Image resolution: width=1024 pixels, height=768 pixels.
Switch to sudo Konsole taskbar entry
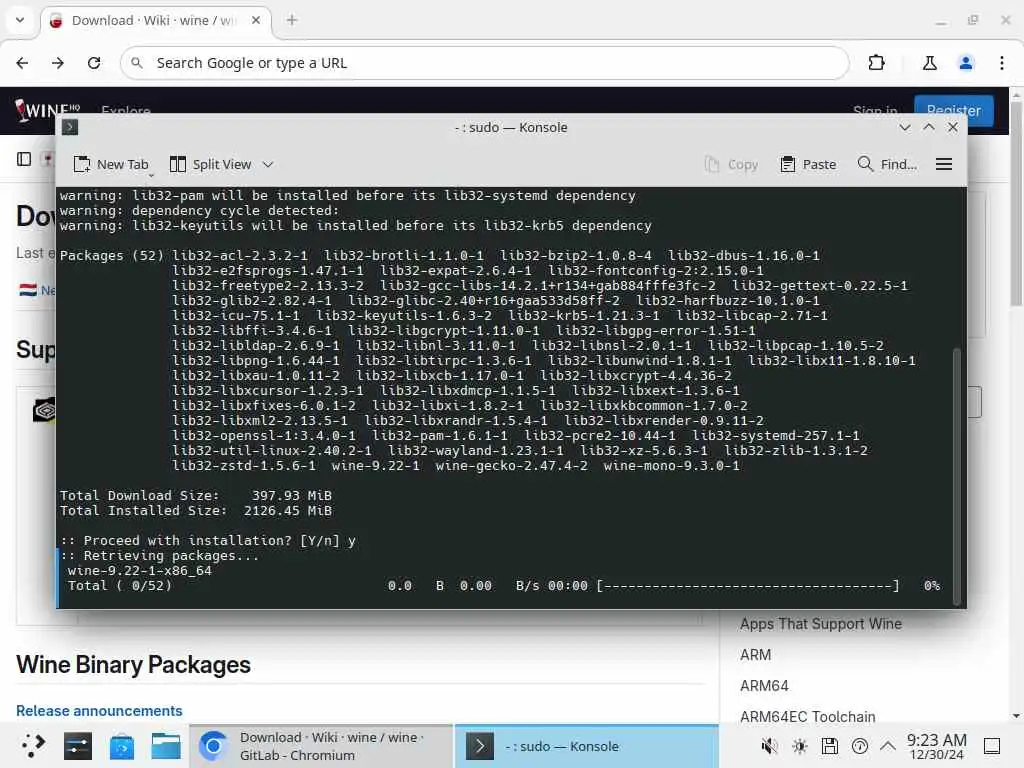586,746
